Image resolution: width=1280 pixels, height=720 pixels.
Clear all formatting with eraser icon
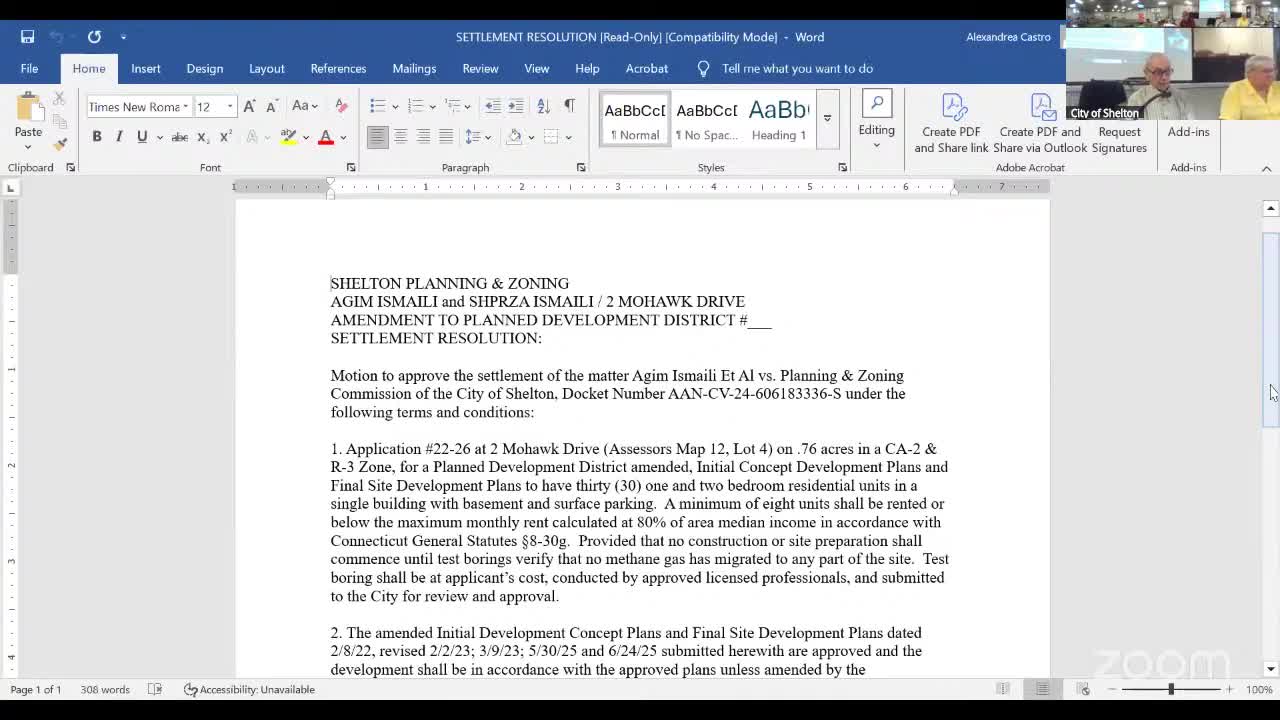click(342, 107)
